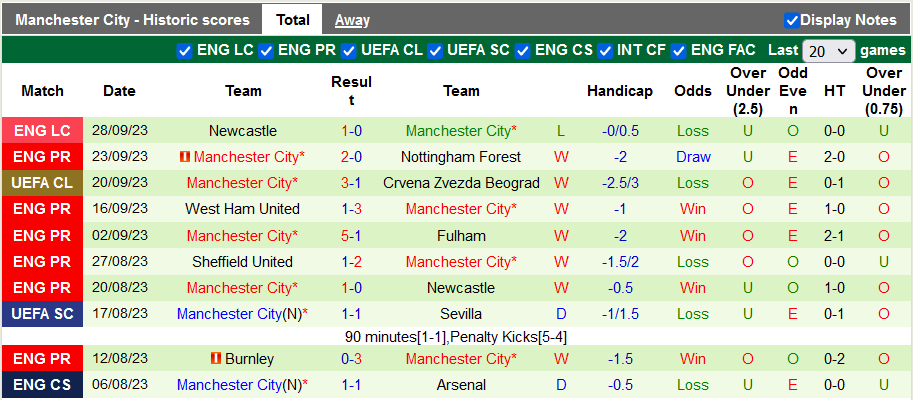The image size is (913, 400).
Task: Toggle the Display Notes checkbox
Action: [791, 20]
